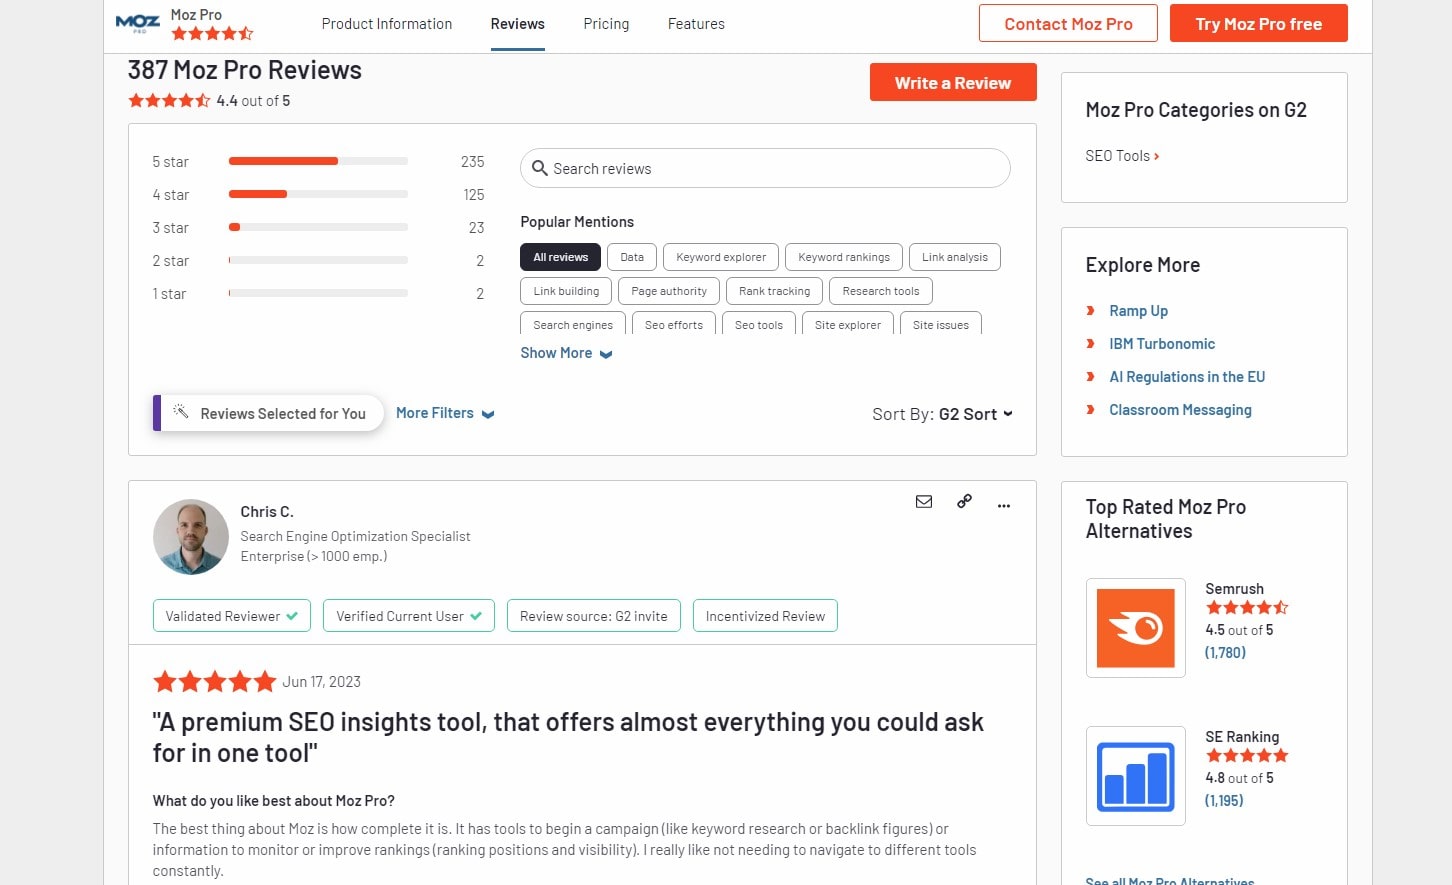Click the five-star rating on Jun 17 review
Image resolution: width=1452 pixels, height=885 pixels.
point(214,682)
